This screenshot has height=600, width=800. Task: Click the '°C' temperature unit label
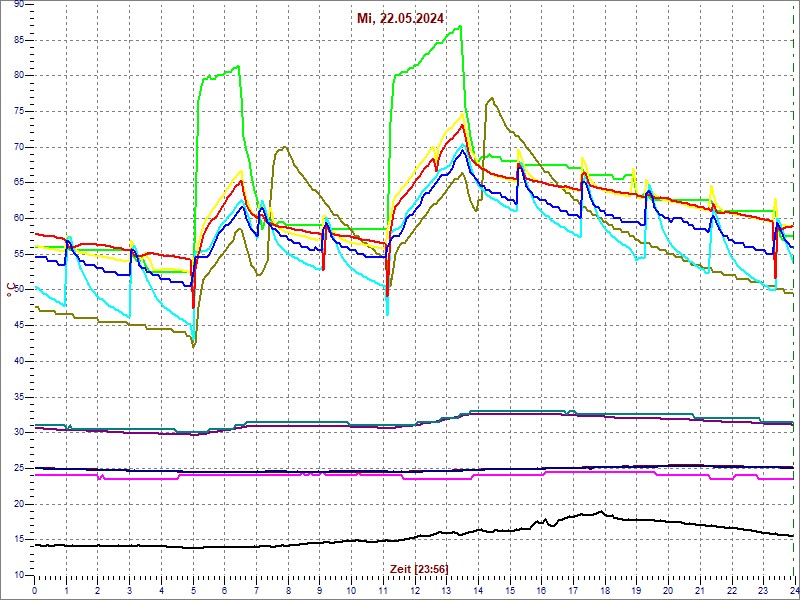[9, 291]
